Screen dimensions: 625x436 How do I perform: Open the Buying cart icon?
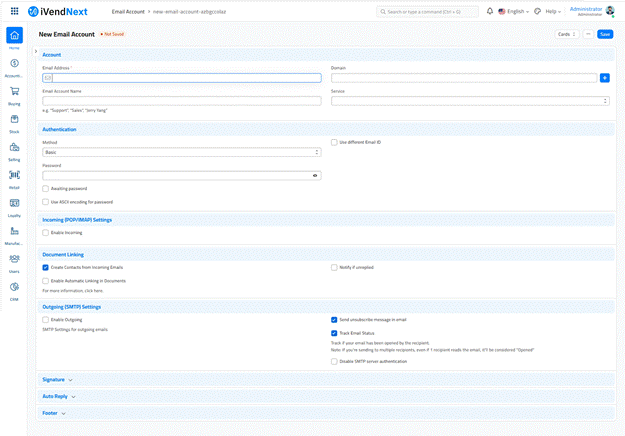(14, 92)
